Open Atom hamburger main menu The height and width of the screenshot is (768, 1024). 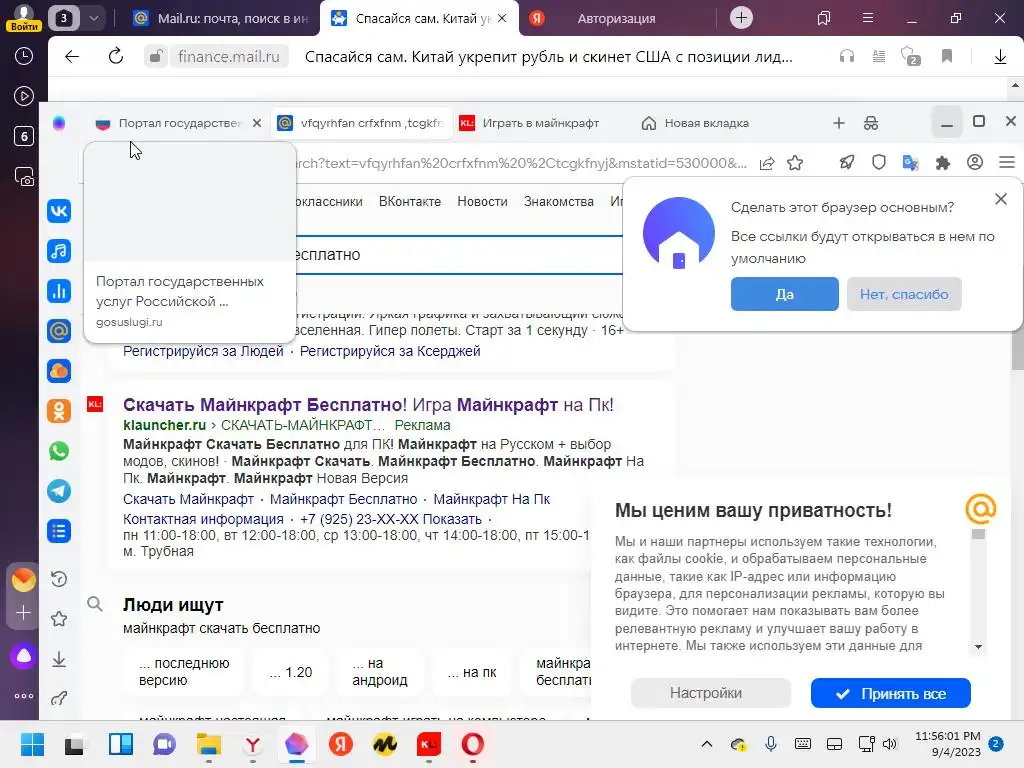coord(1007,163)
